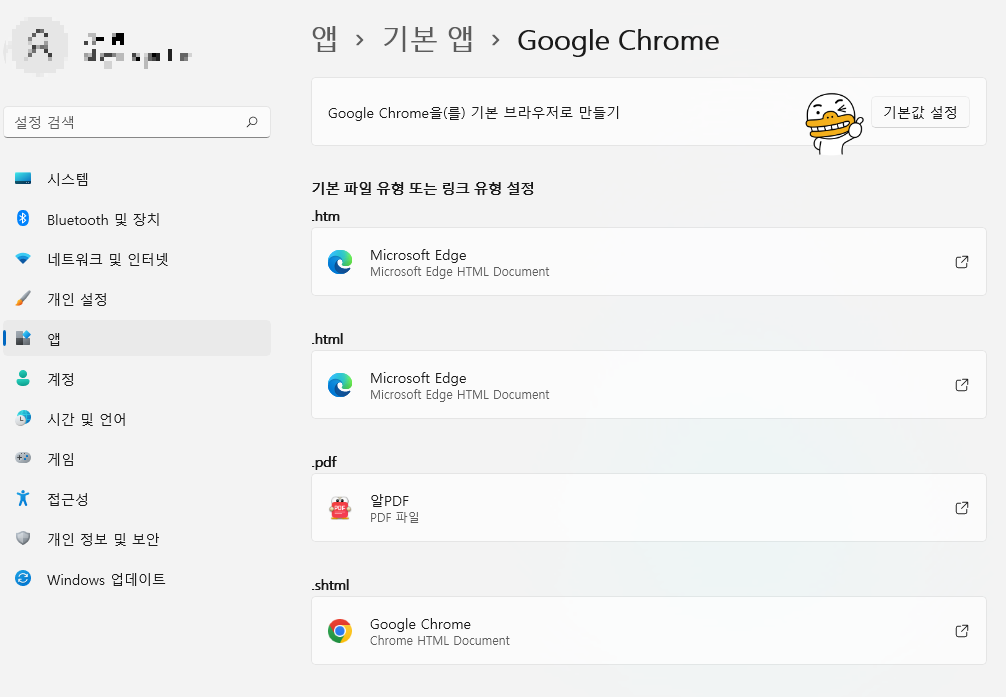Click the Windows Update refresh icon
1006x697 pixels.
[x=23, y=578]
